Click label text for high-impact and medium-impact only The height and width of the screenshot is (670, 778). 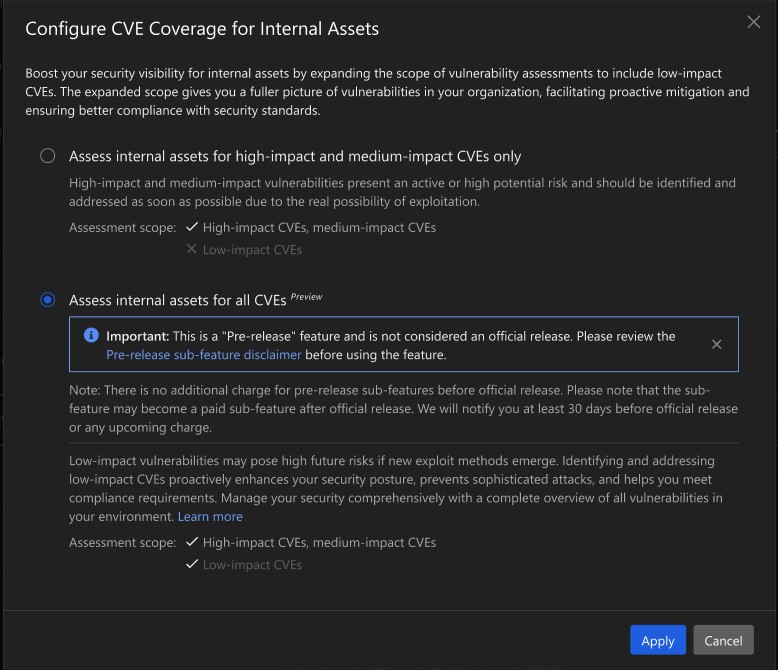pyautogui.click(x=295, y=156)
